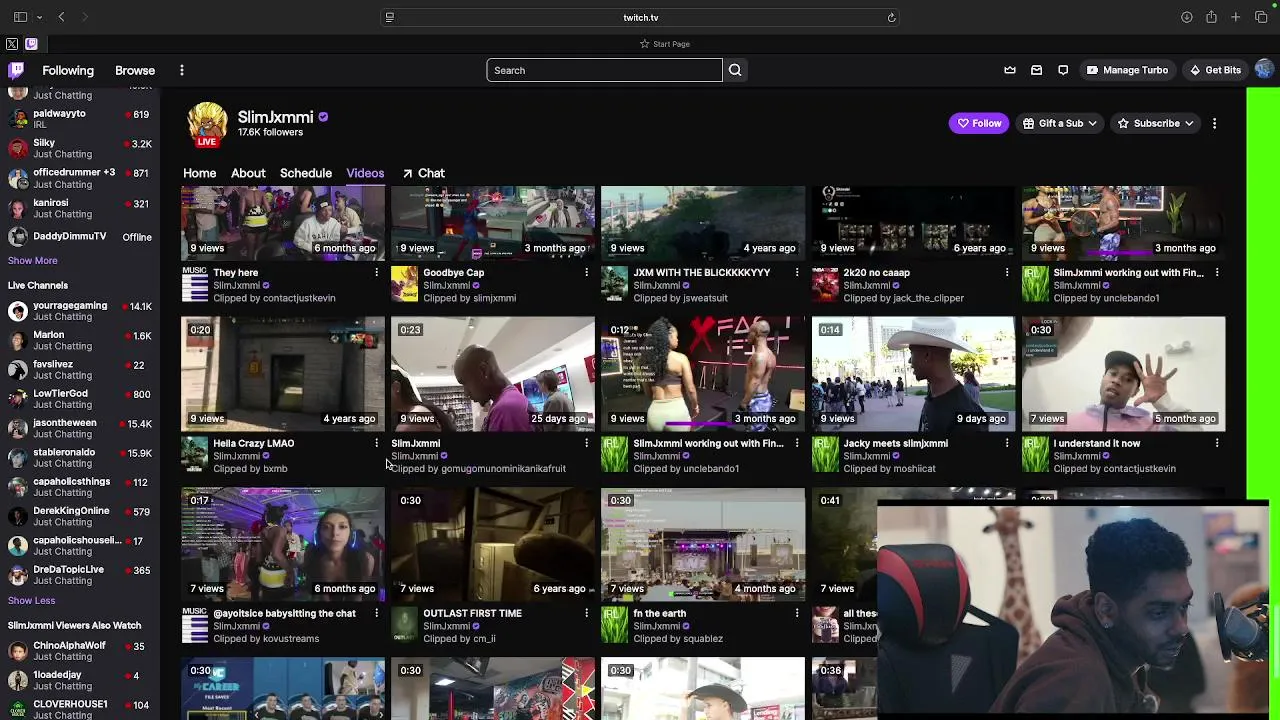Click the Safari address bar twitch.tv
The width and height of the screenshot is (1280, 720).
(641, 17)
